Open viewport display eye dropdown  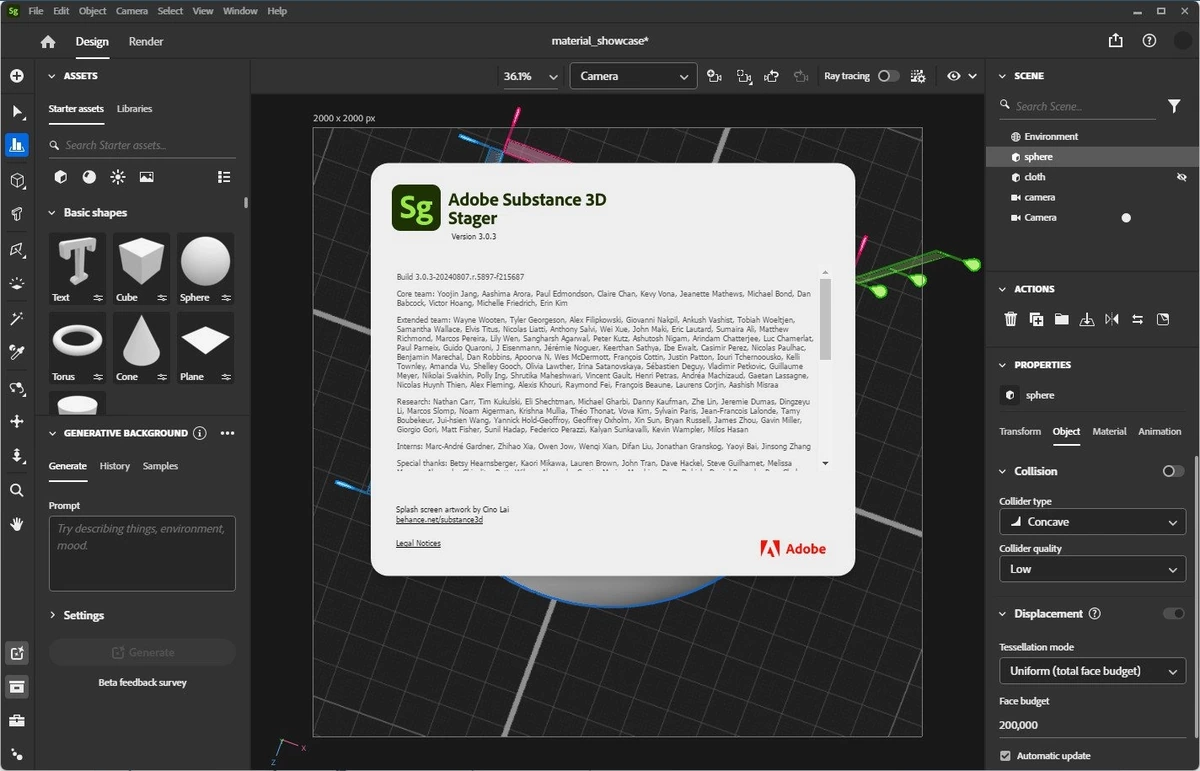pos(960,76)
